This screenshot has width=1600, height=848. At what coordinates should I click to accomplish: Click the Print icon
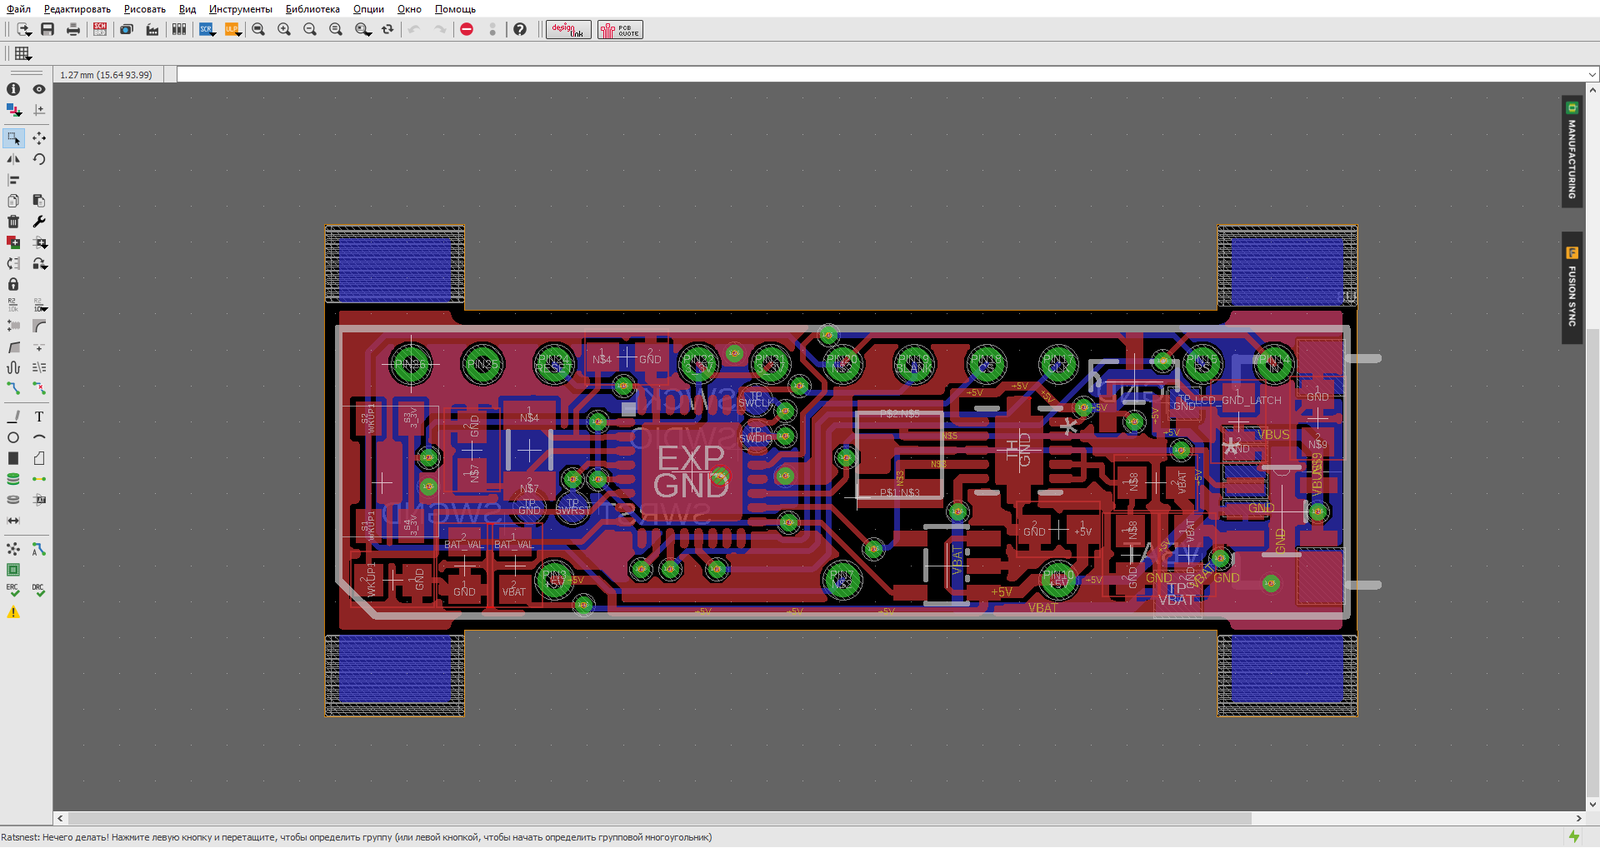73,29
